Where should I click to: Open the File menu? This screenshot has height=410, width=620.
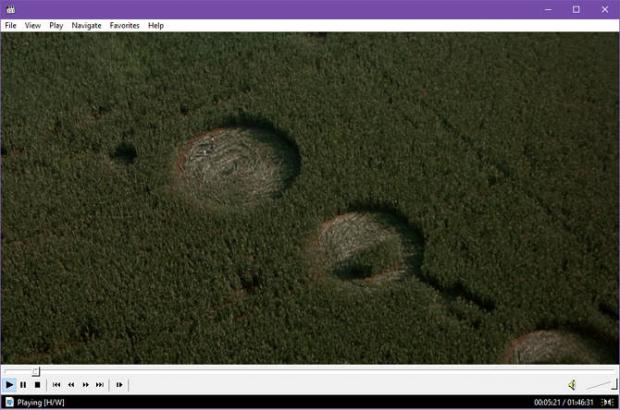coord(10,25)
